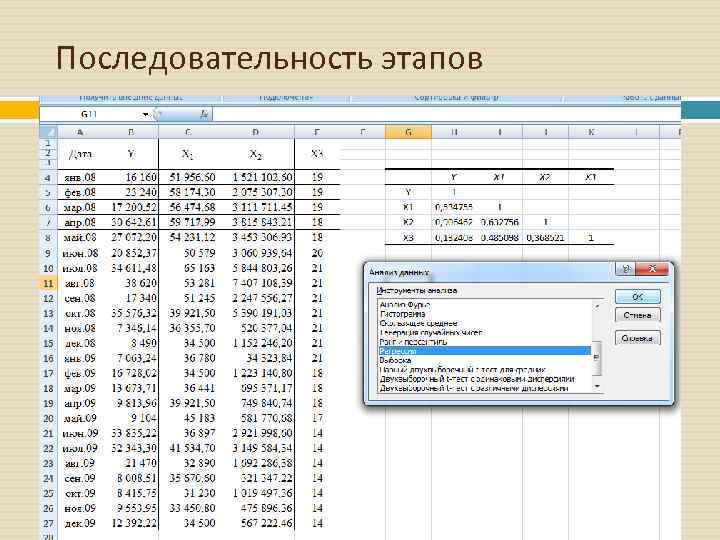Confirm with OK button in the Анализ данных dialog
Image resolution: width=720 pixels, height=540 pixels.
coord(637,297)
